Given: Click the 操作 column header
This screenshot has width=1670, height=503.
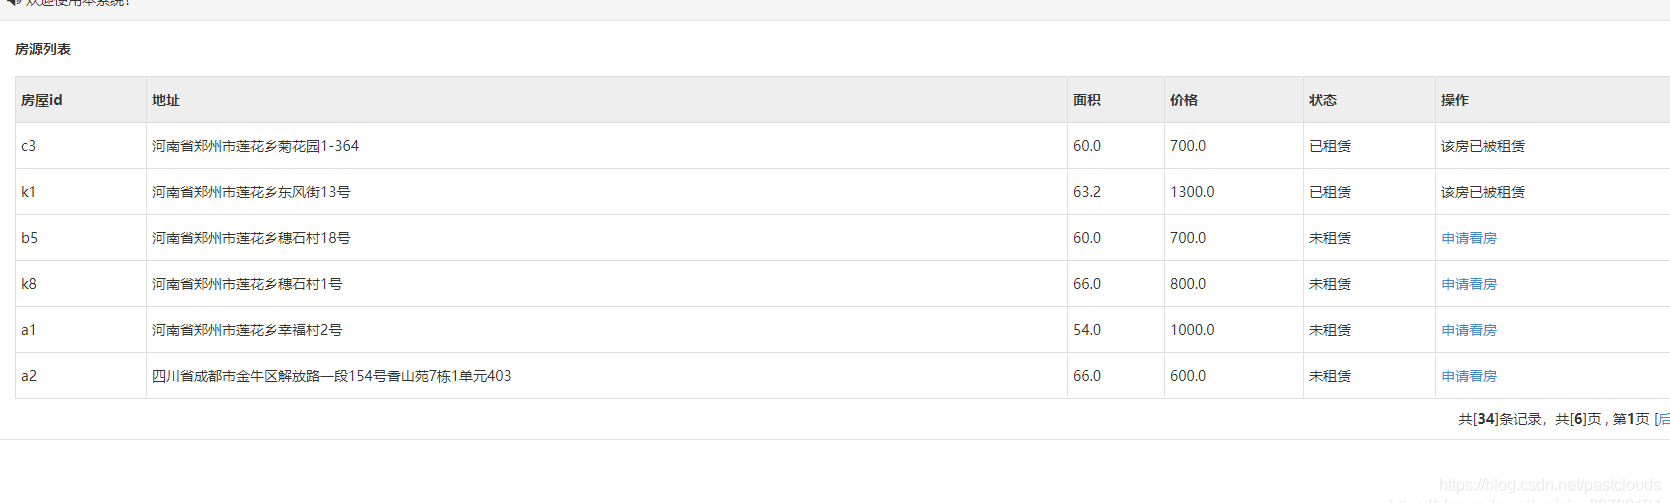Looking at the screenshot, I should [x=1454, y=100].
